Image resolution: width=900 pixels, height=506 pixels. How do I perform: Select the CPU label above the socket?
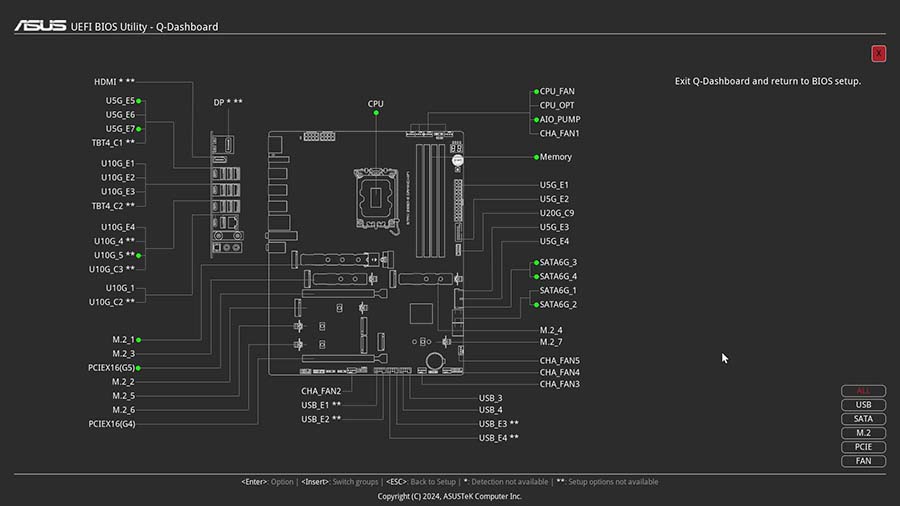(376, 104)
